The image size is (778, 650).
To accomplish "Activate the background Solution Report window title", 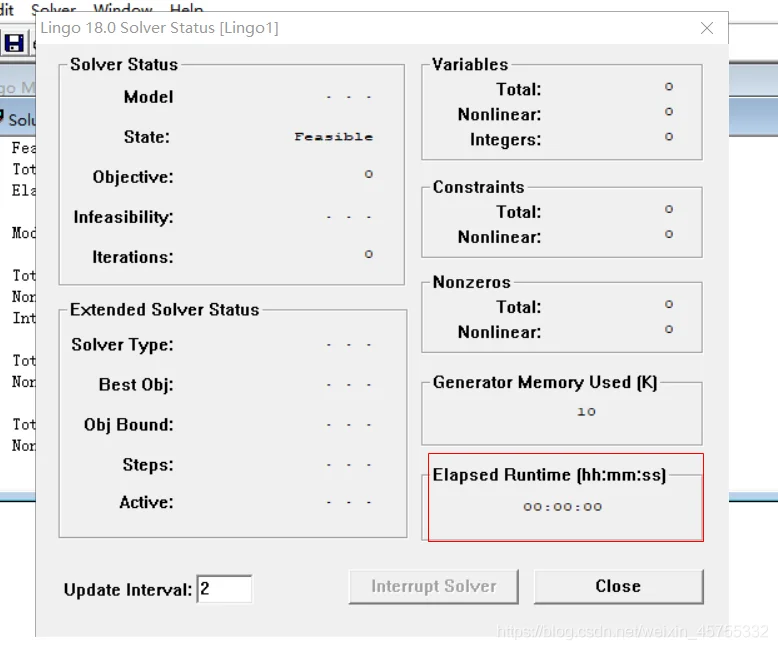I will pyautogui.click(x=20, y=120).
